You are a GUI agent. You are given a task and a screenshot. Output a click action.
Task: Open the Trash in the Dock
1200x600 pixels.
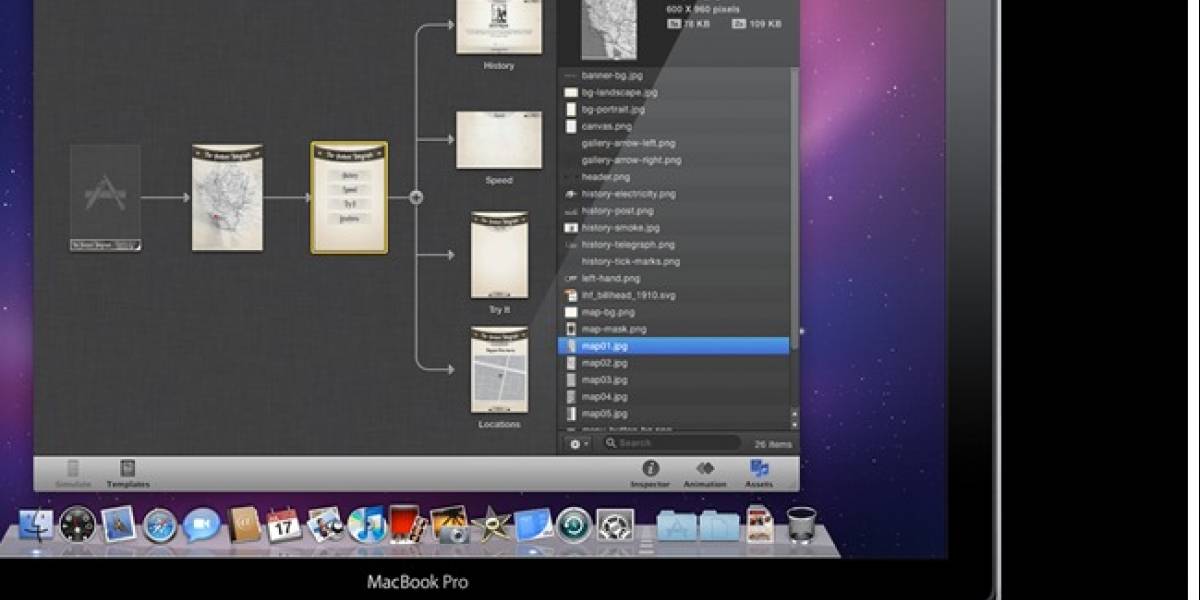coord(801,524)
